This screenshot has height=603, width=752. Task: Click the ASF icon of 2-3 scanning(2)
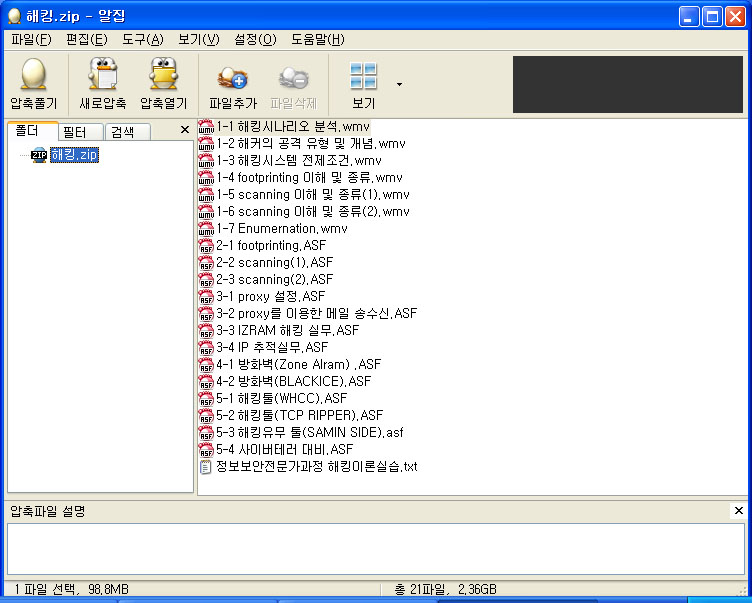pyautogui.click(x=206, y=280)
